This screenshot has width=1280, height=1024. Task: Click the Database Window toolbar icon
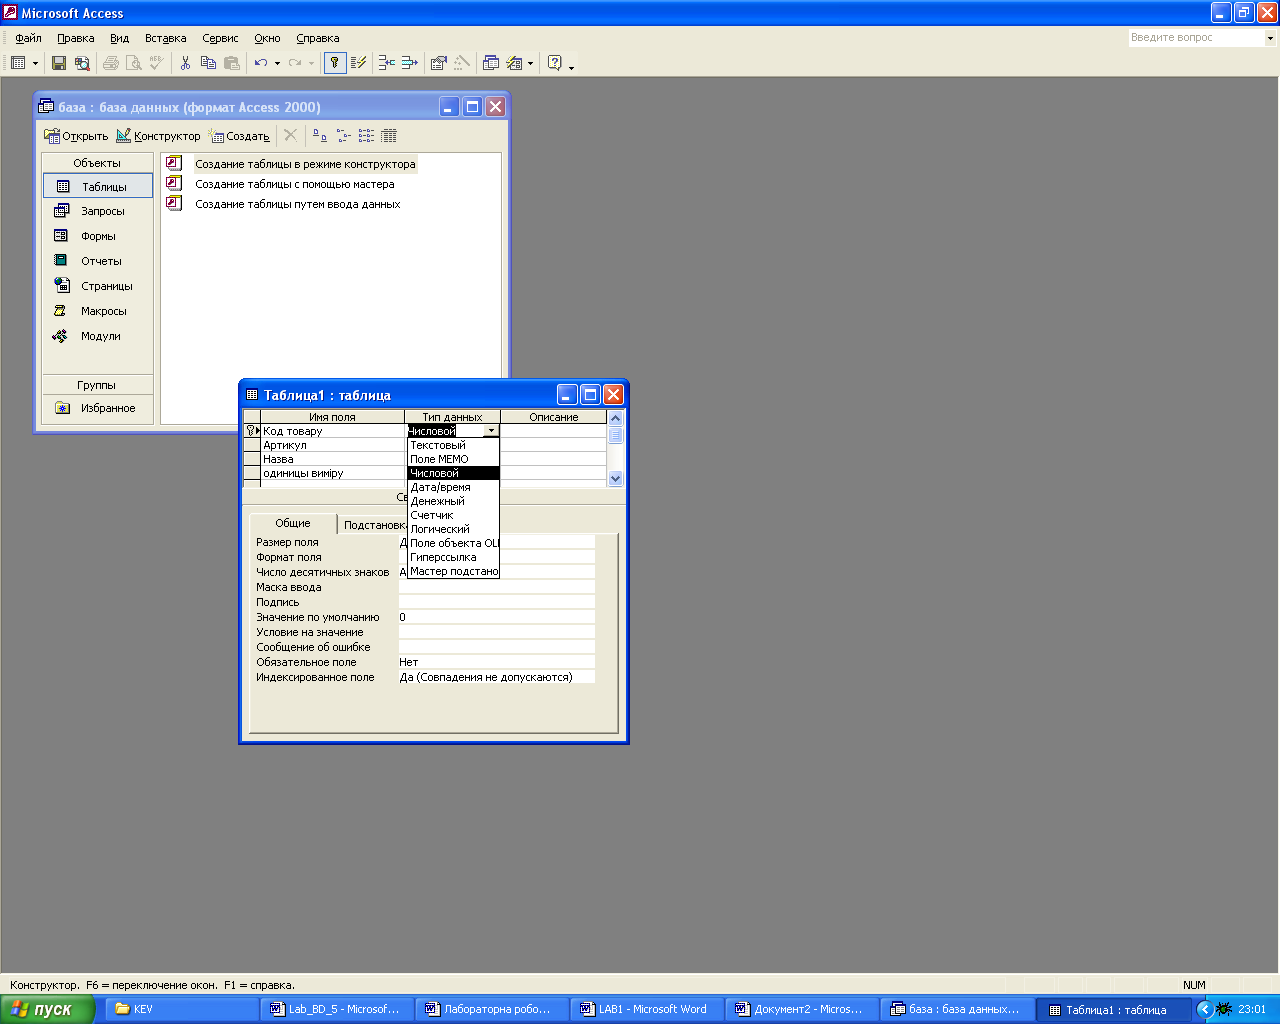[490, 63]
